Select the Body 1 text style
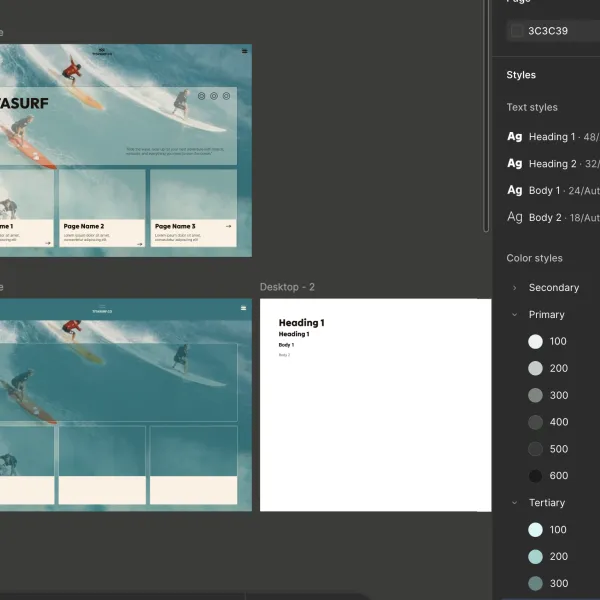The image size is (600, 600). click(553, 191)
